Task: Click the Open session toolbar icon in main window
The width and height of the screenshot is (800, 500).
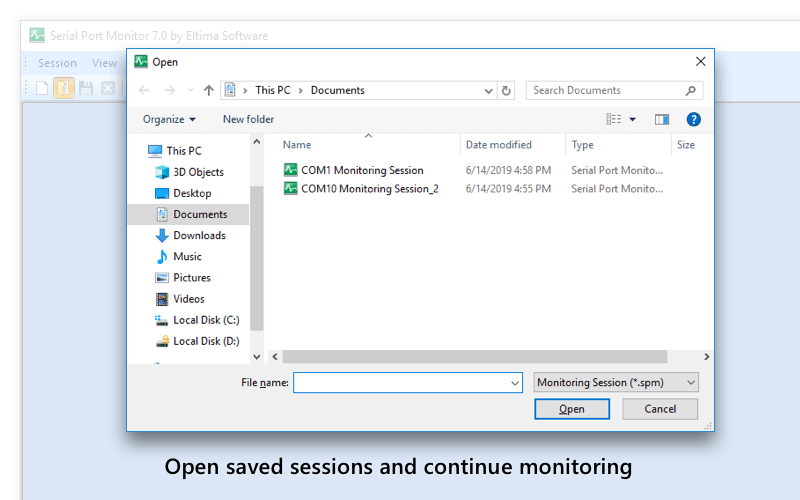Action: click(x=64, y=88)
